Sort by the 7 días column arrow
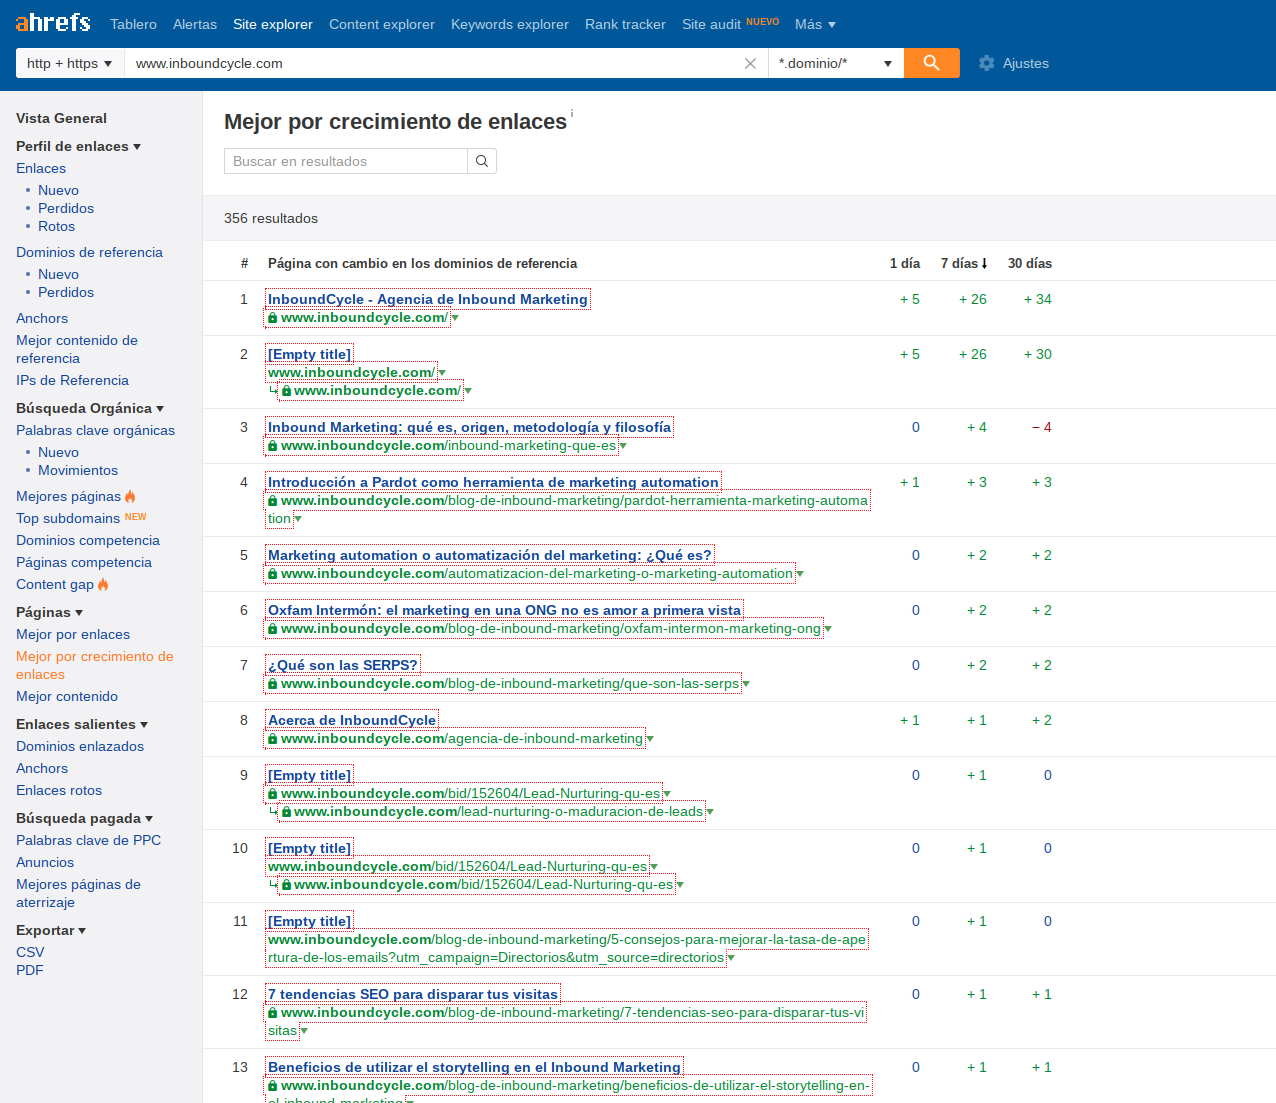1276x1103 pixels. point(984,264)
